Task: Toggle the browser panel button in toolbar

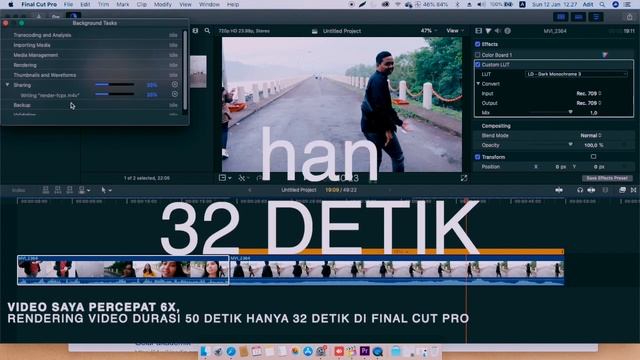Action: [561, 17]
